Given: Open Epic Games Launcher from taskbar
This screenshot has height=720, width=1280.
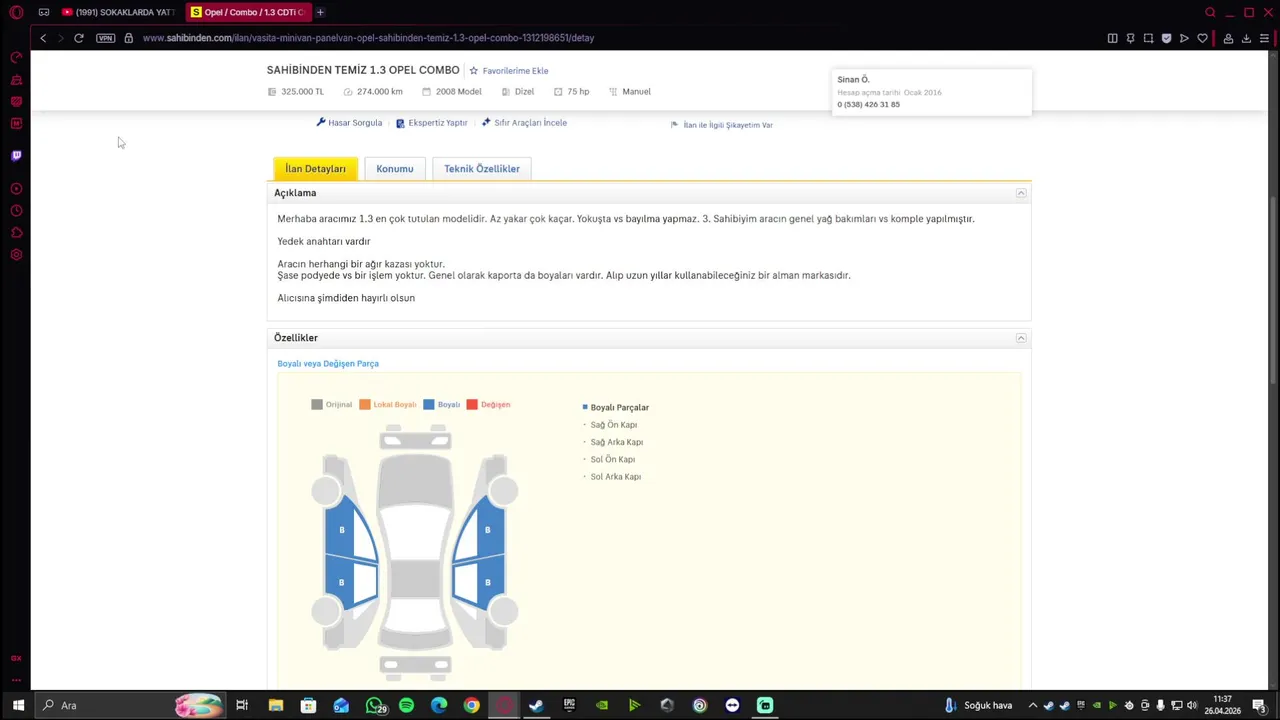Looking at the screenshot, I should (569, 705).
